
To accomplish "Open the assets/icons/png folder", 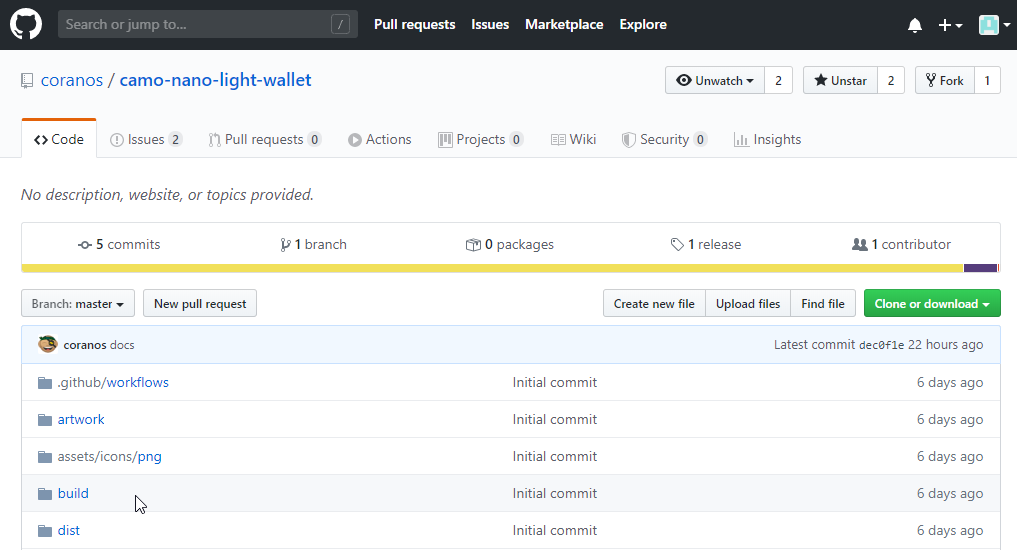I will 110,457.
